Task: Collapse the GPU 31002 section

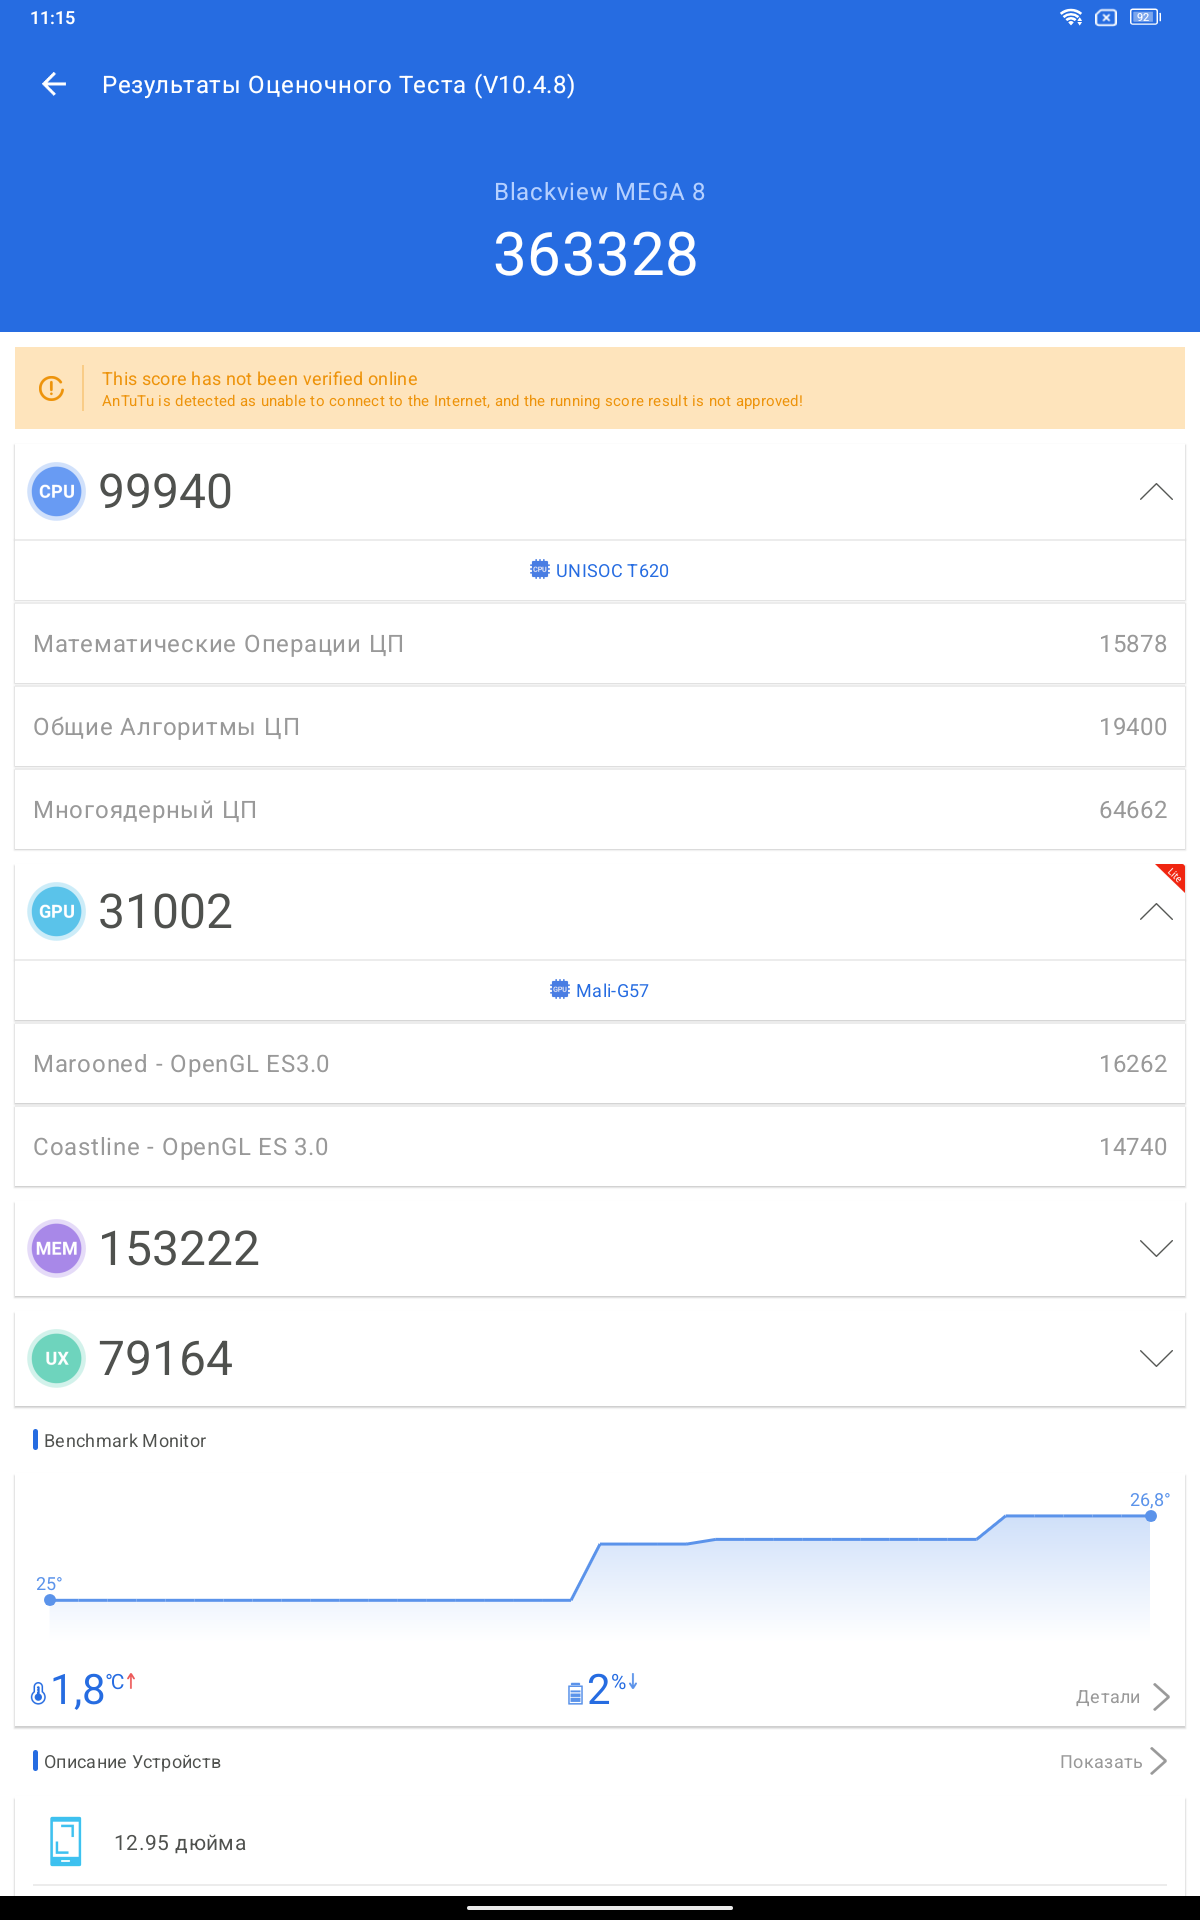Action: click(x=1156, y=911)
